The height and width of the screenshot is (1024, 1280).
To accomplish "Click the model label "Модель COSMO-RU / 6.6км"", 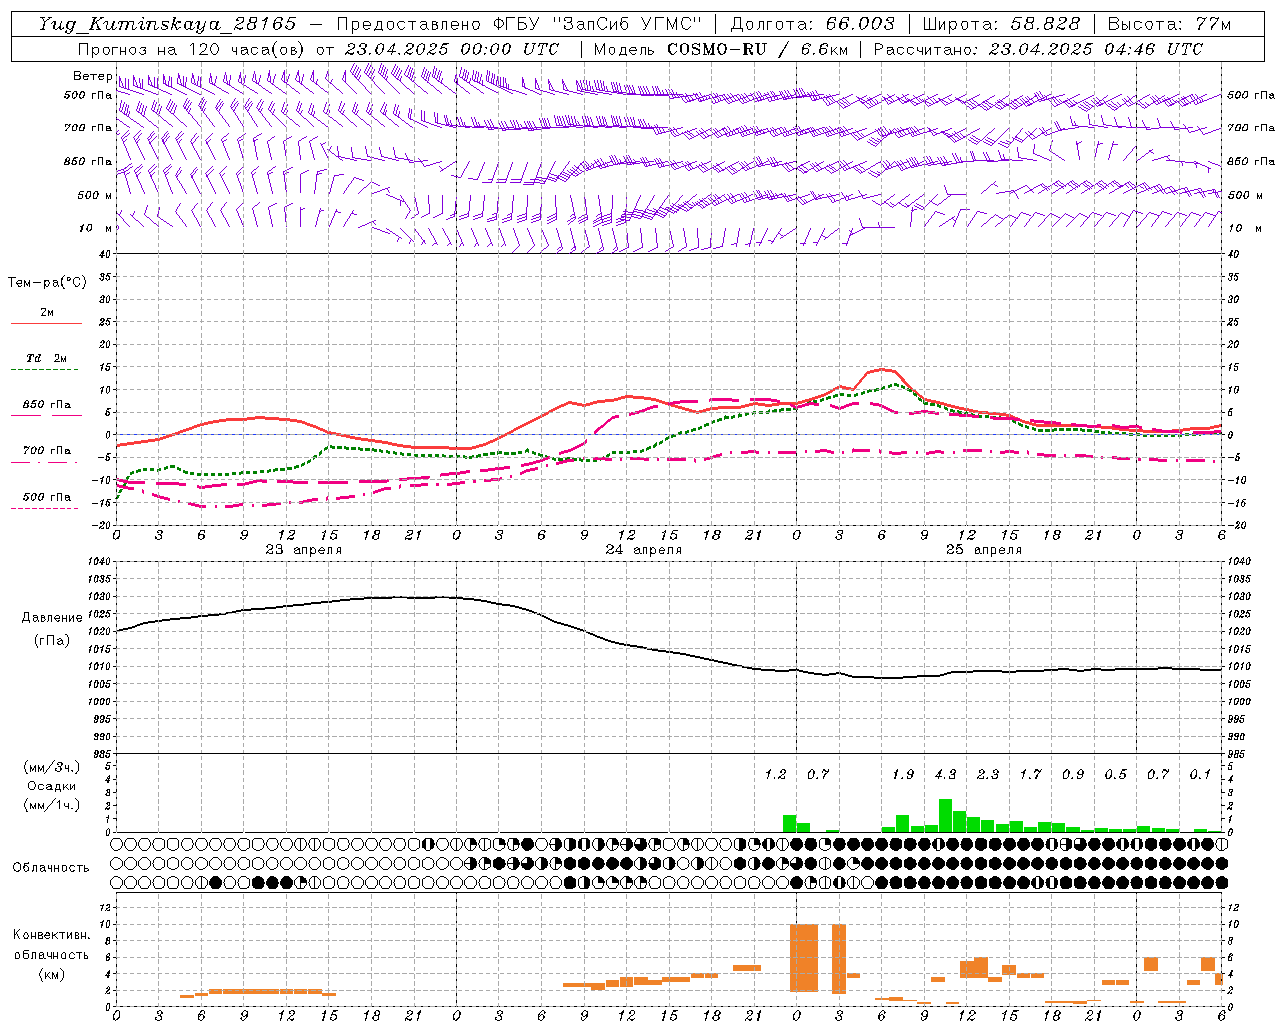I will (x=719, y=49).
